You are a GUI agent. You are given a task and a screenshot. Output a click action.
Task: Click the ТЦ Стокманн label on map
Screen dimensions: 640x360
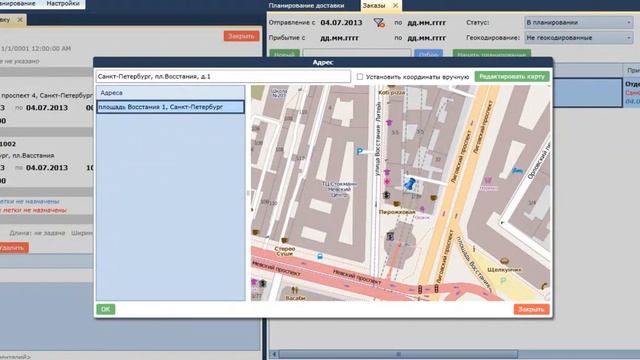point(339,189)
